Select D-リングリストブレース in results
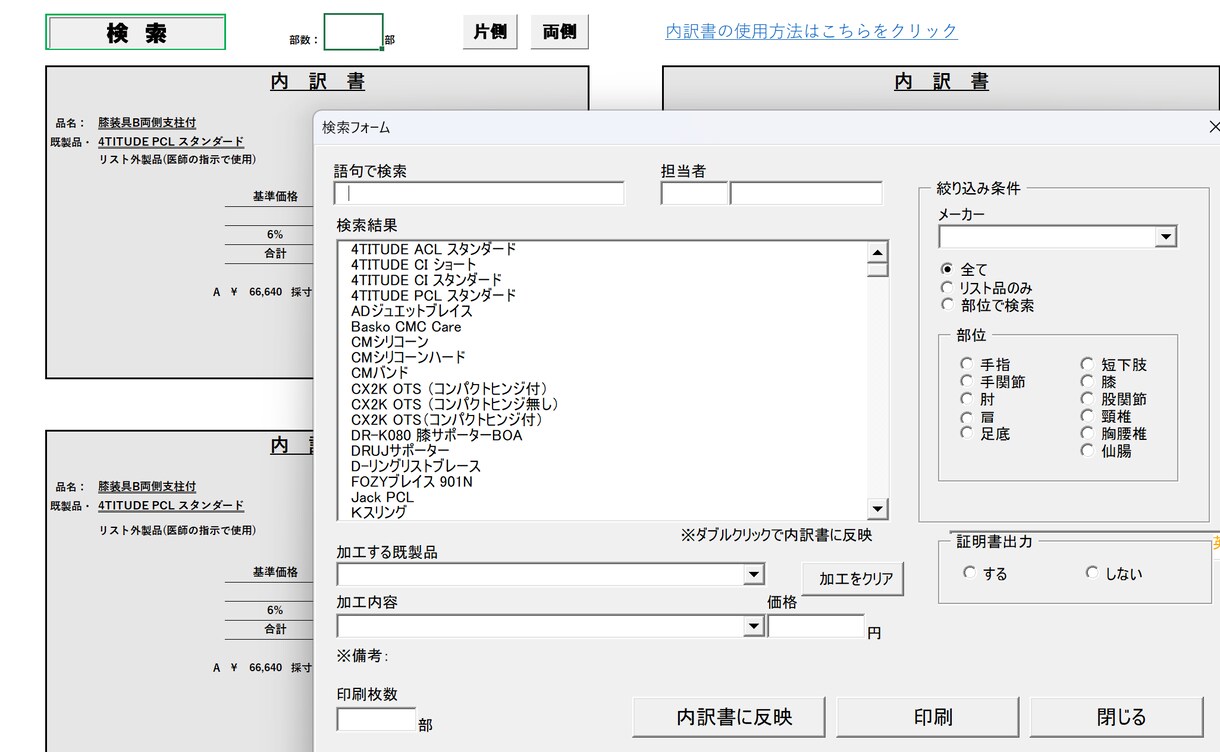 (415, 466)
